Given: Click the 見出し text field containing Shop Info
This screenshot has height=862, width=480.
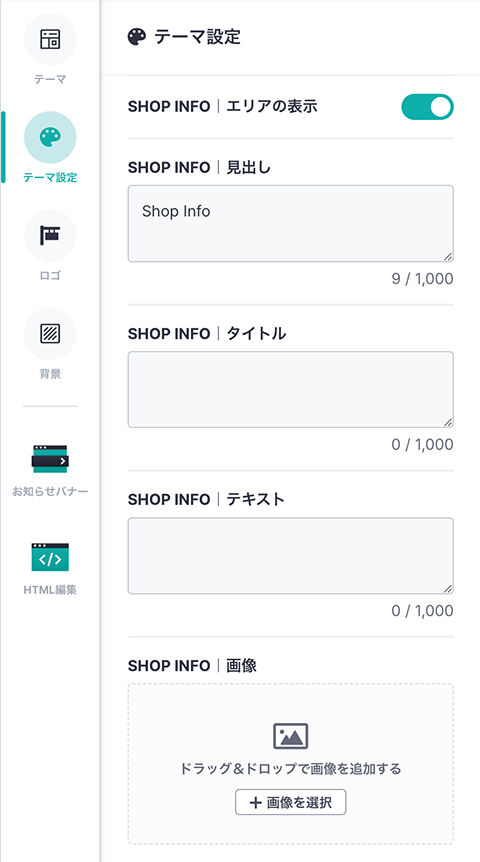Looking at the screenshot, I should [x=291, y=223].
